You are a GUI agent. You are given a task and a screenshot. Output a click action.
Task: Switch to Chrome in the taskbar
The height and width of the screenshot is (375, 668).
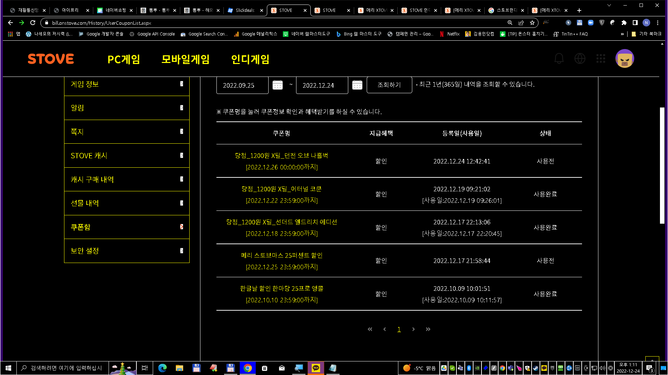coord(248,368)
